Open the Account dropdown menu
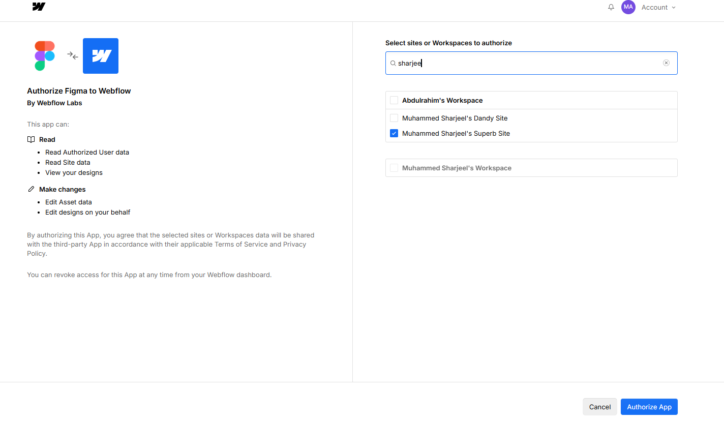 click(658, 7)
